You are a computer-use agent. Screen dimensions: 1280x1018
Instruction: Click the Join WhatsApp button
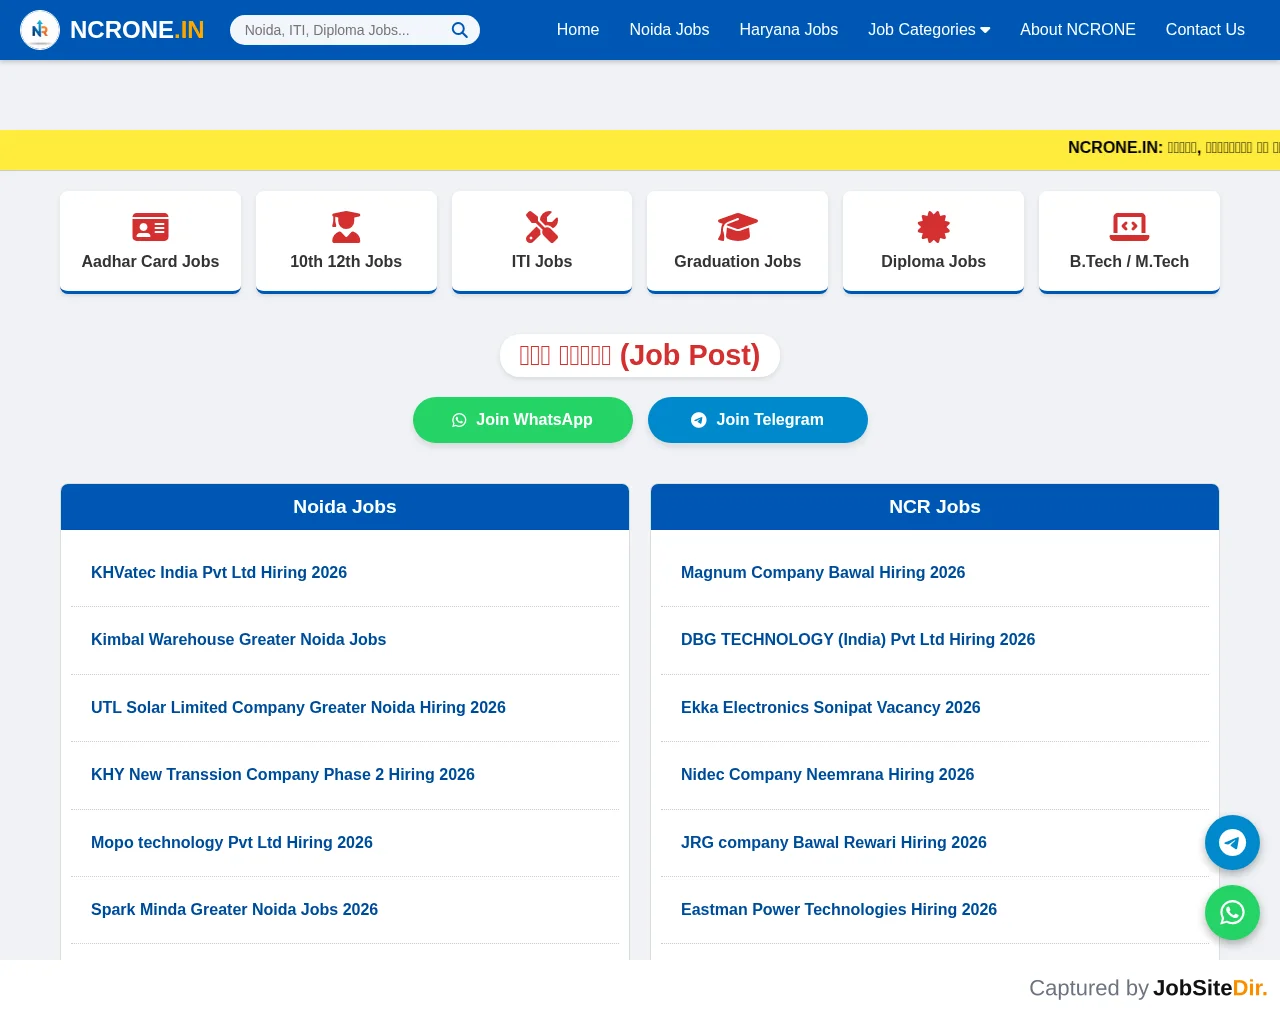click(x=523, y=420)
